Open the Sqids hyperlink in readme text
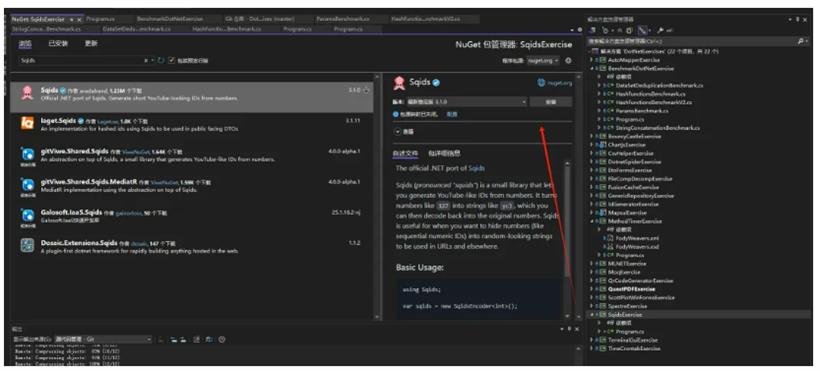This screenshot has width=820, height=371. click(x=476, y=168)
